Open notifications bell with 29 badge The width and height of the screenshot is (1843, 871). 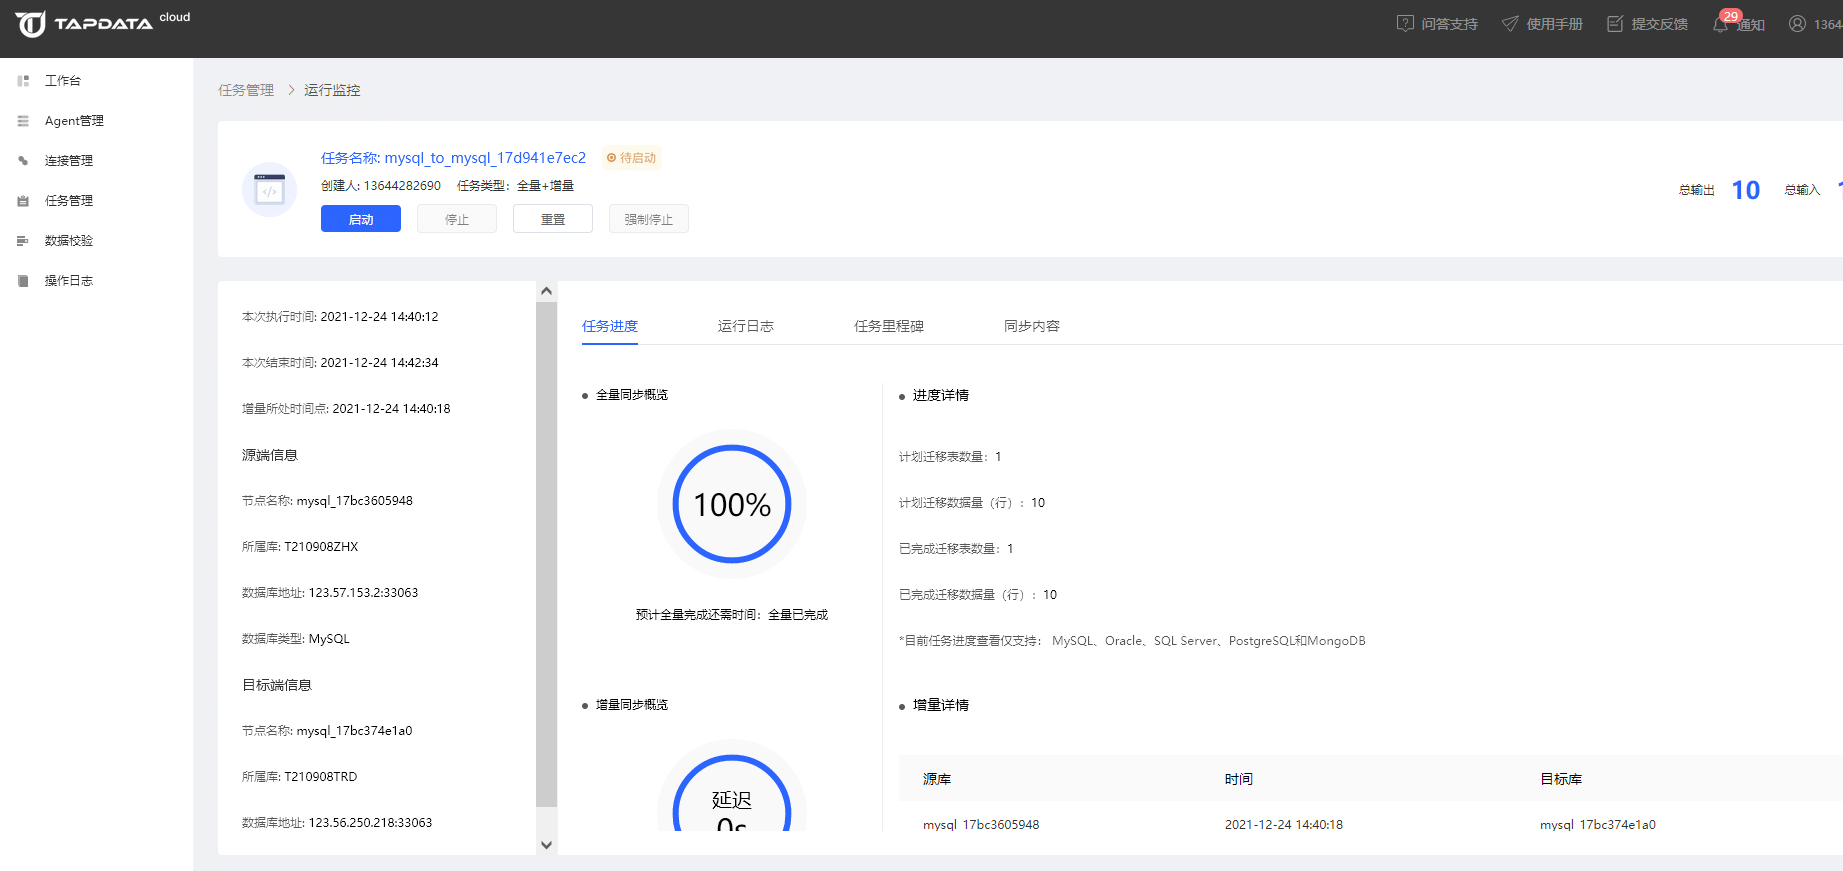coord(1721,24)
